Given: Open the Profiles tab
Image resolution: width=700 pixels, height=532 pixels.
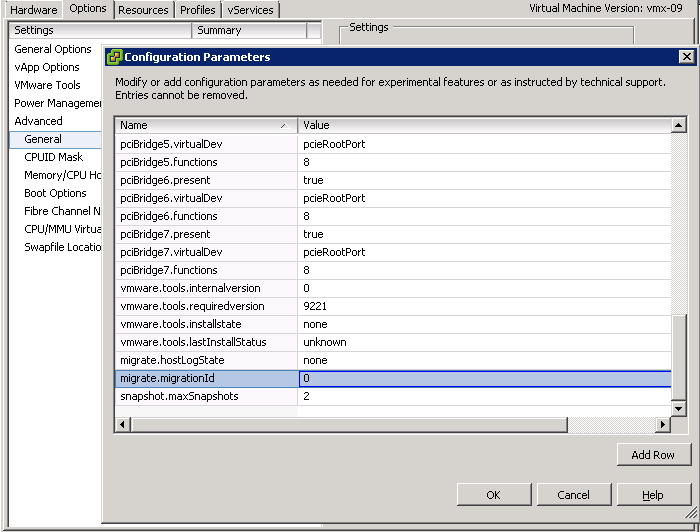Looking at the screenshot, I should pos(197,10).
